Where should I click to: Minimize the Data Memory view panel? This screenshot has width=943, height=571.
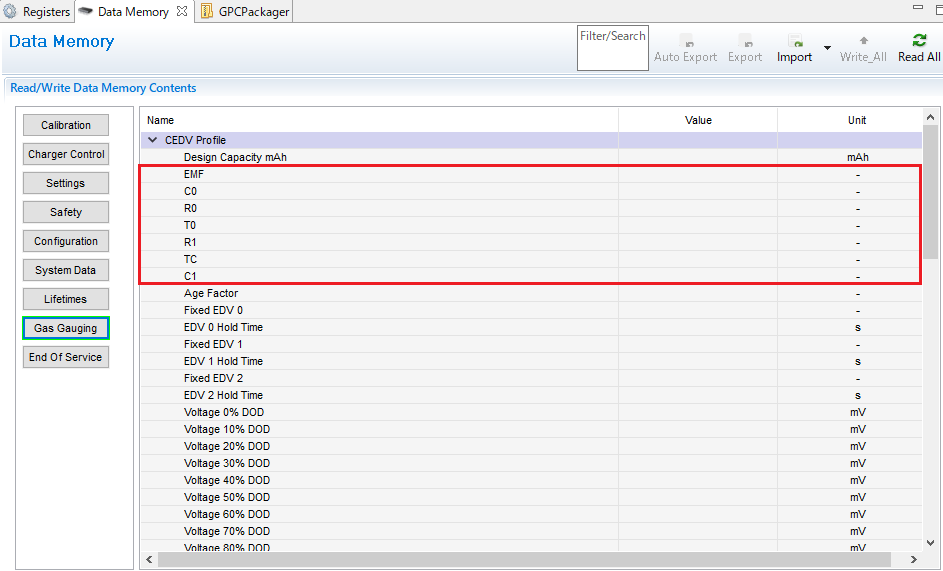coord(918,7)
